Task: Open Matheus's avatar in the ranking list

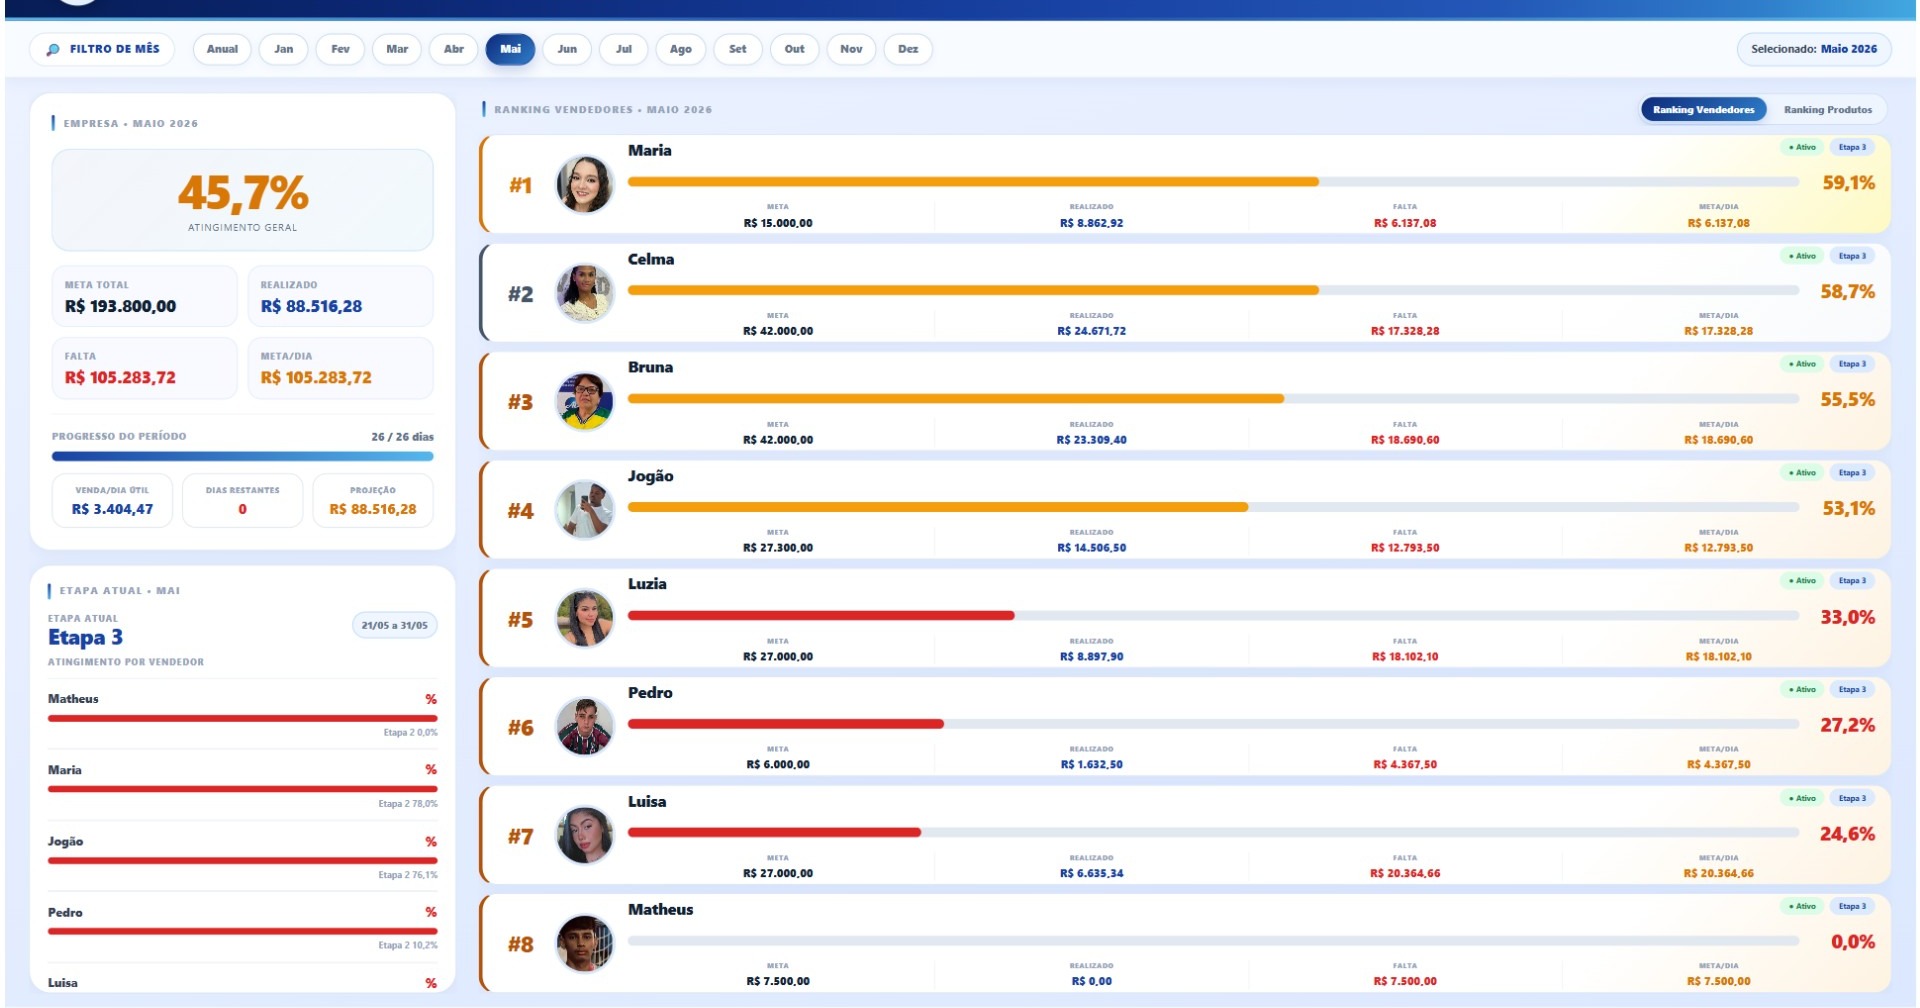Action: 584,944
